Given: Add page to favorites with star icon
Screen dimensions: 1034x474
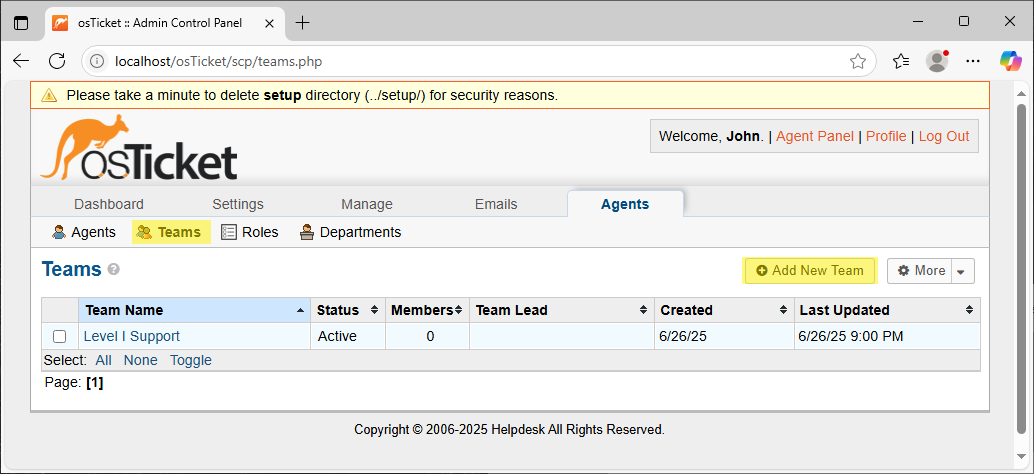Looking at the screenshot, I should point(857,61).
